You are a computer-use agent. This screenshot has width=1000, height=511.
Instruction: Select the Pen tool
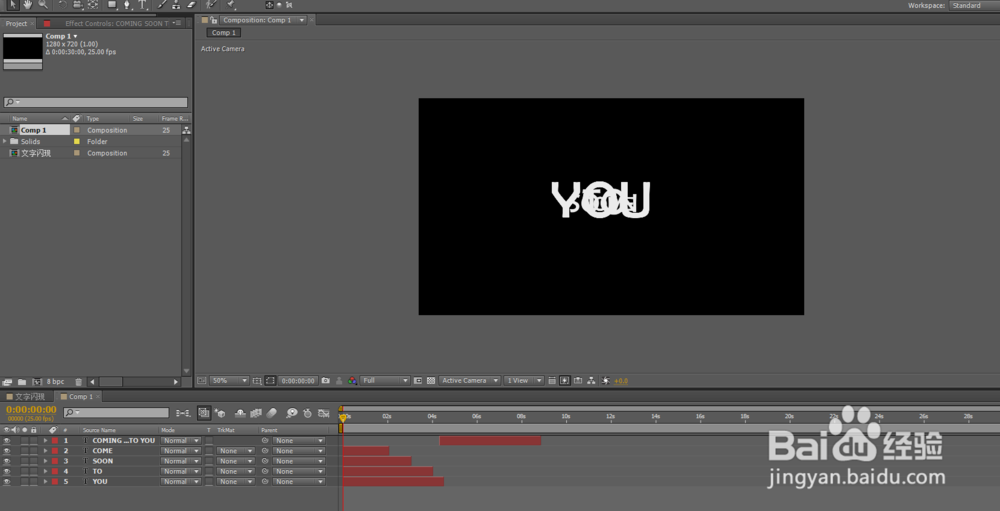[127, 4]
